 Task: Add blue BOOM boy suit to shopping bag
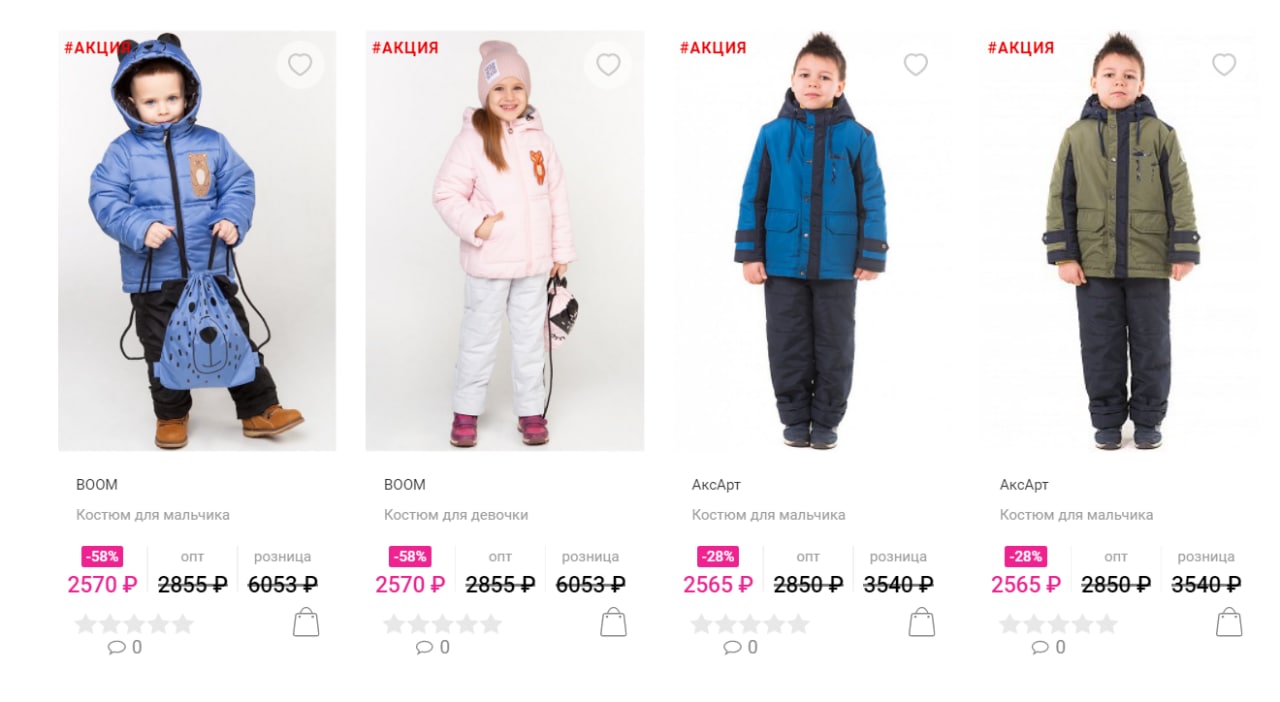[306, 622]
